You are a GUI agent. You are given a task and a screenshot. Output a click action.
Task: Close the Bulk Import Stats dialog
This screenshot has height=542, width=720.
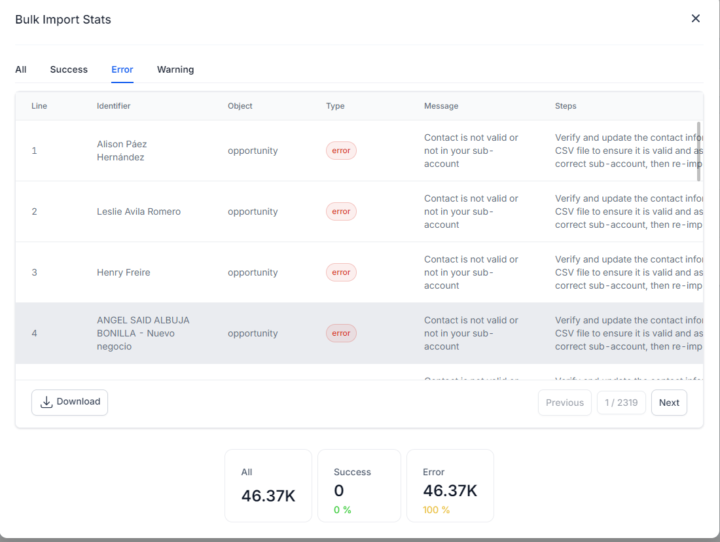click(x=695, y=18)
